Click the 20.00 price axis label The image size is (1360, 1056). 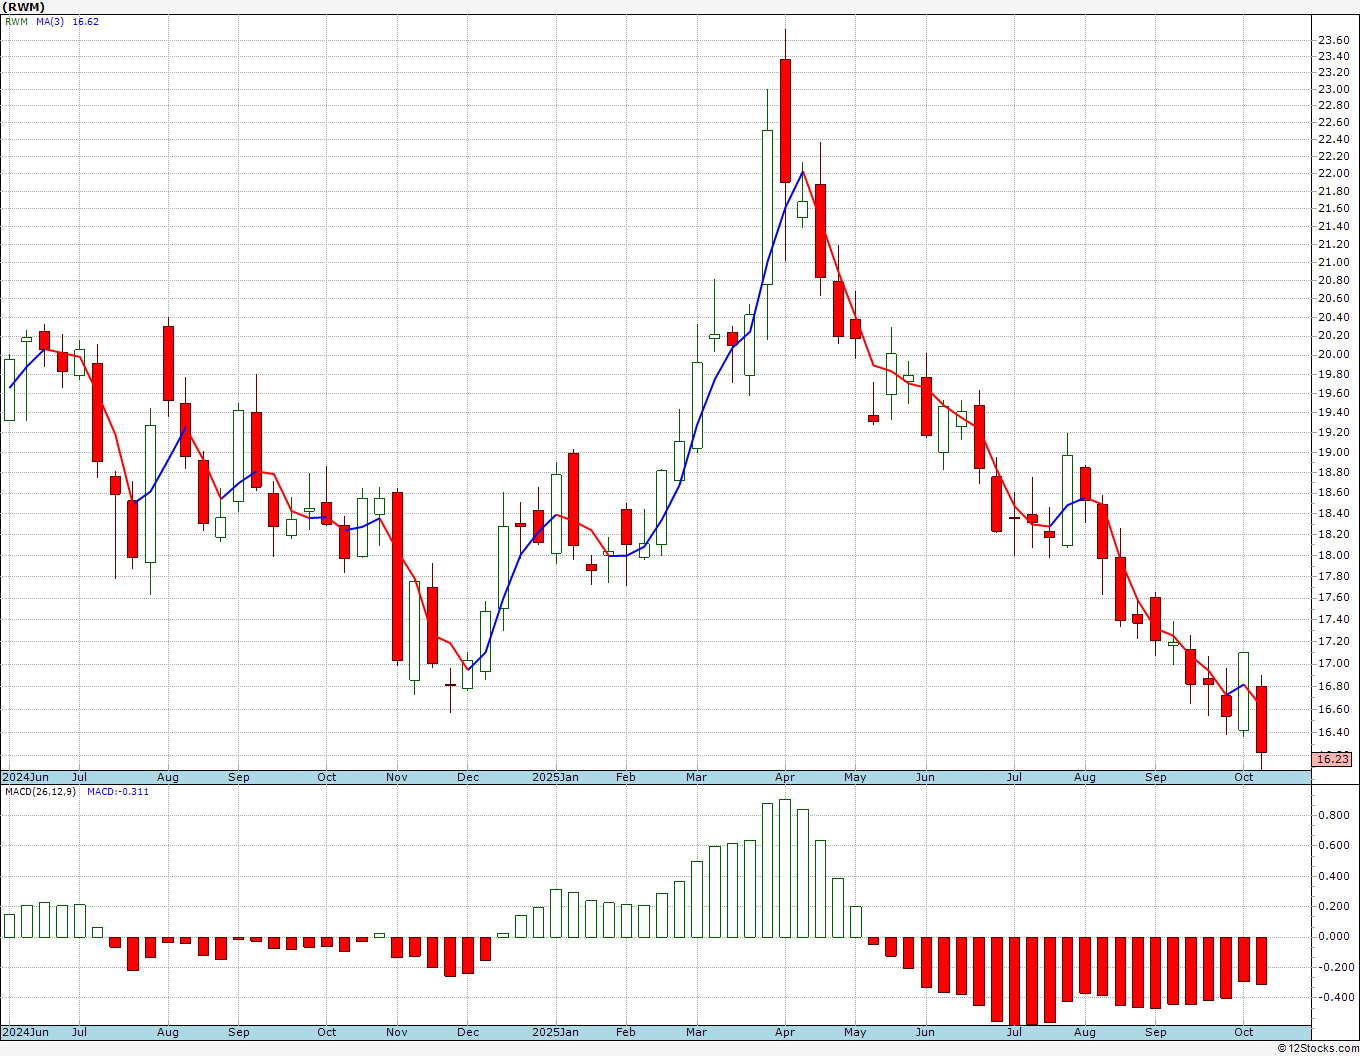coord(1333,354)
